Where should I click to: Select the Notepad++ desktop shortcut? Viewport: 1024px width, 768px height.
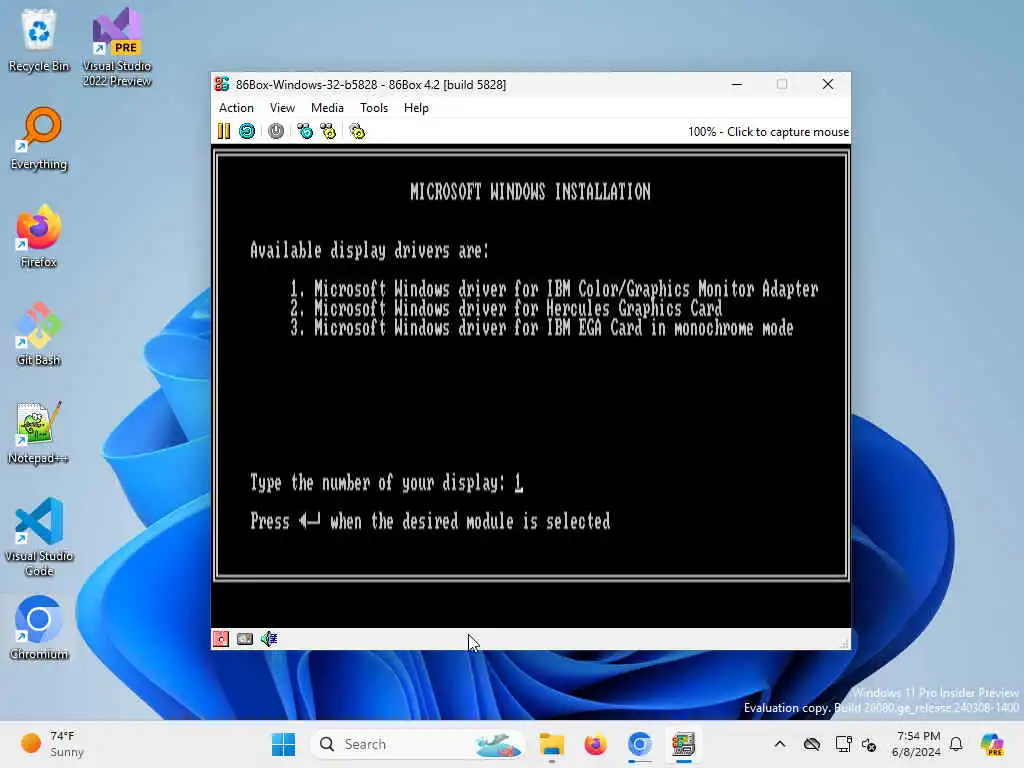point(39,432)
